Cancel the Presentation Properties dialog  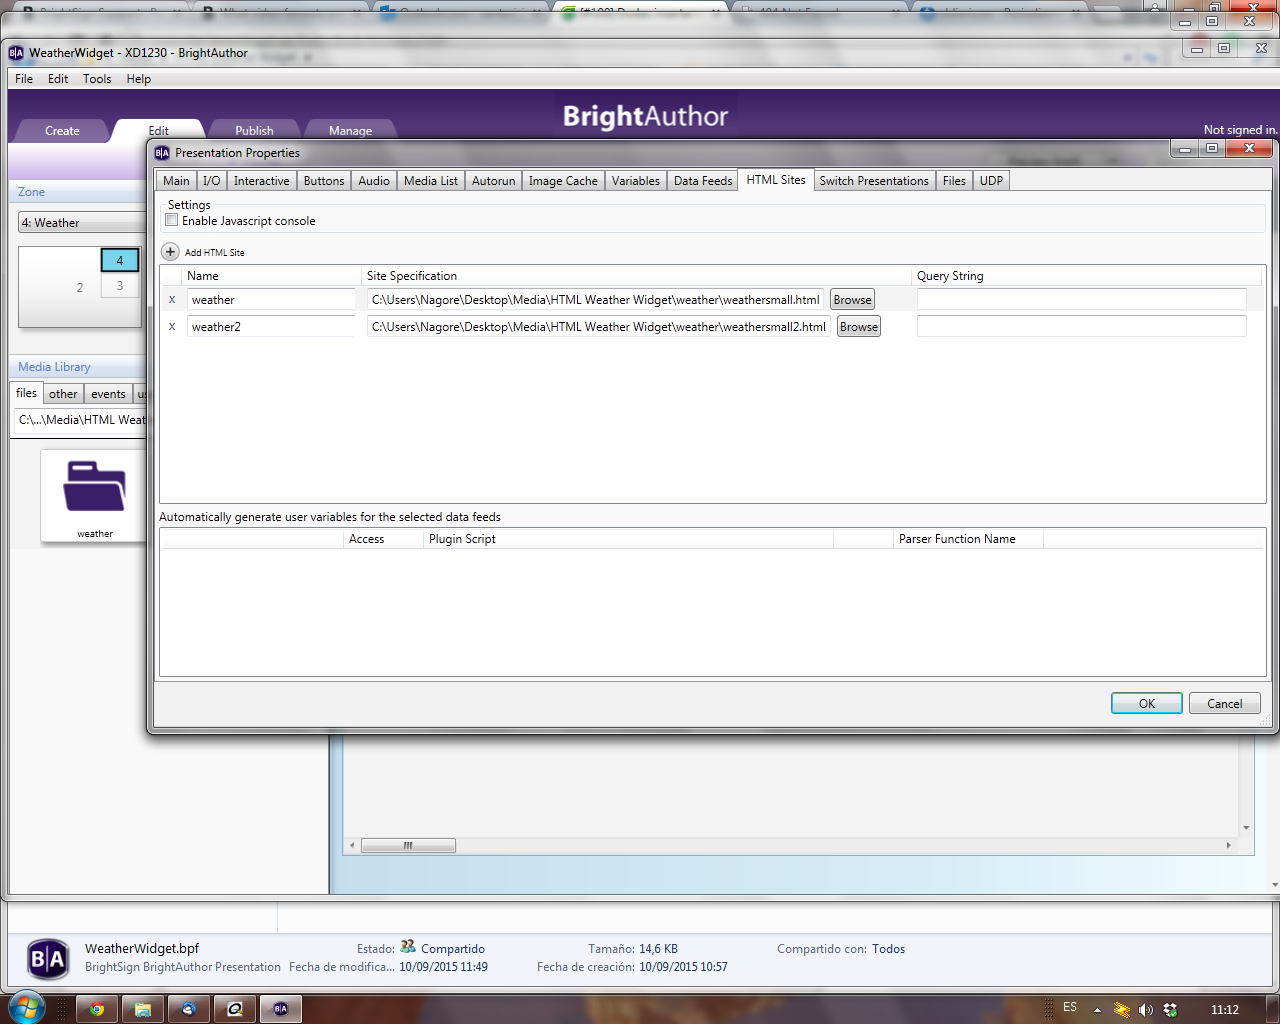coord(1225,703)
